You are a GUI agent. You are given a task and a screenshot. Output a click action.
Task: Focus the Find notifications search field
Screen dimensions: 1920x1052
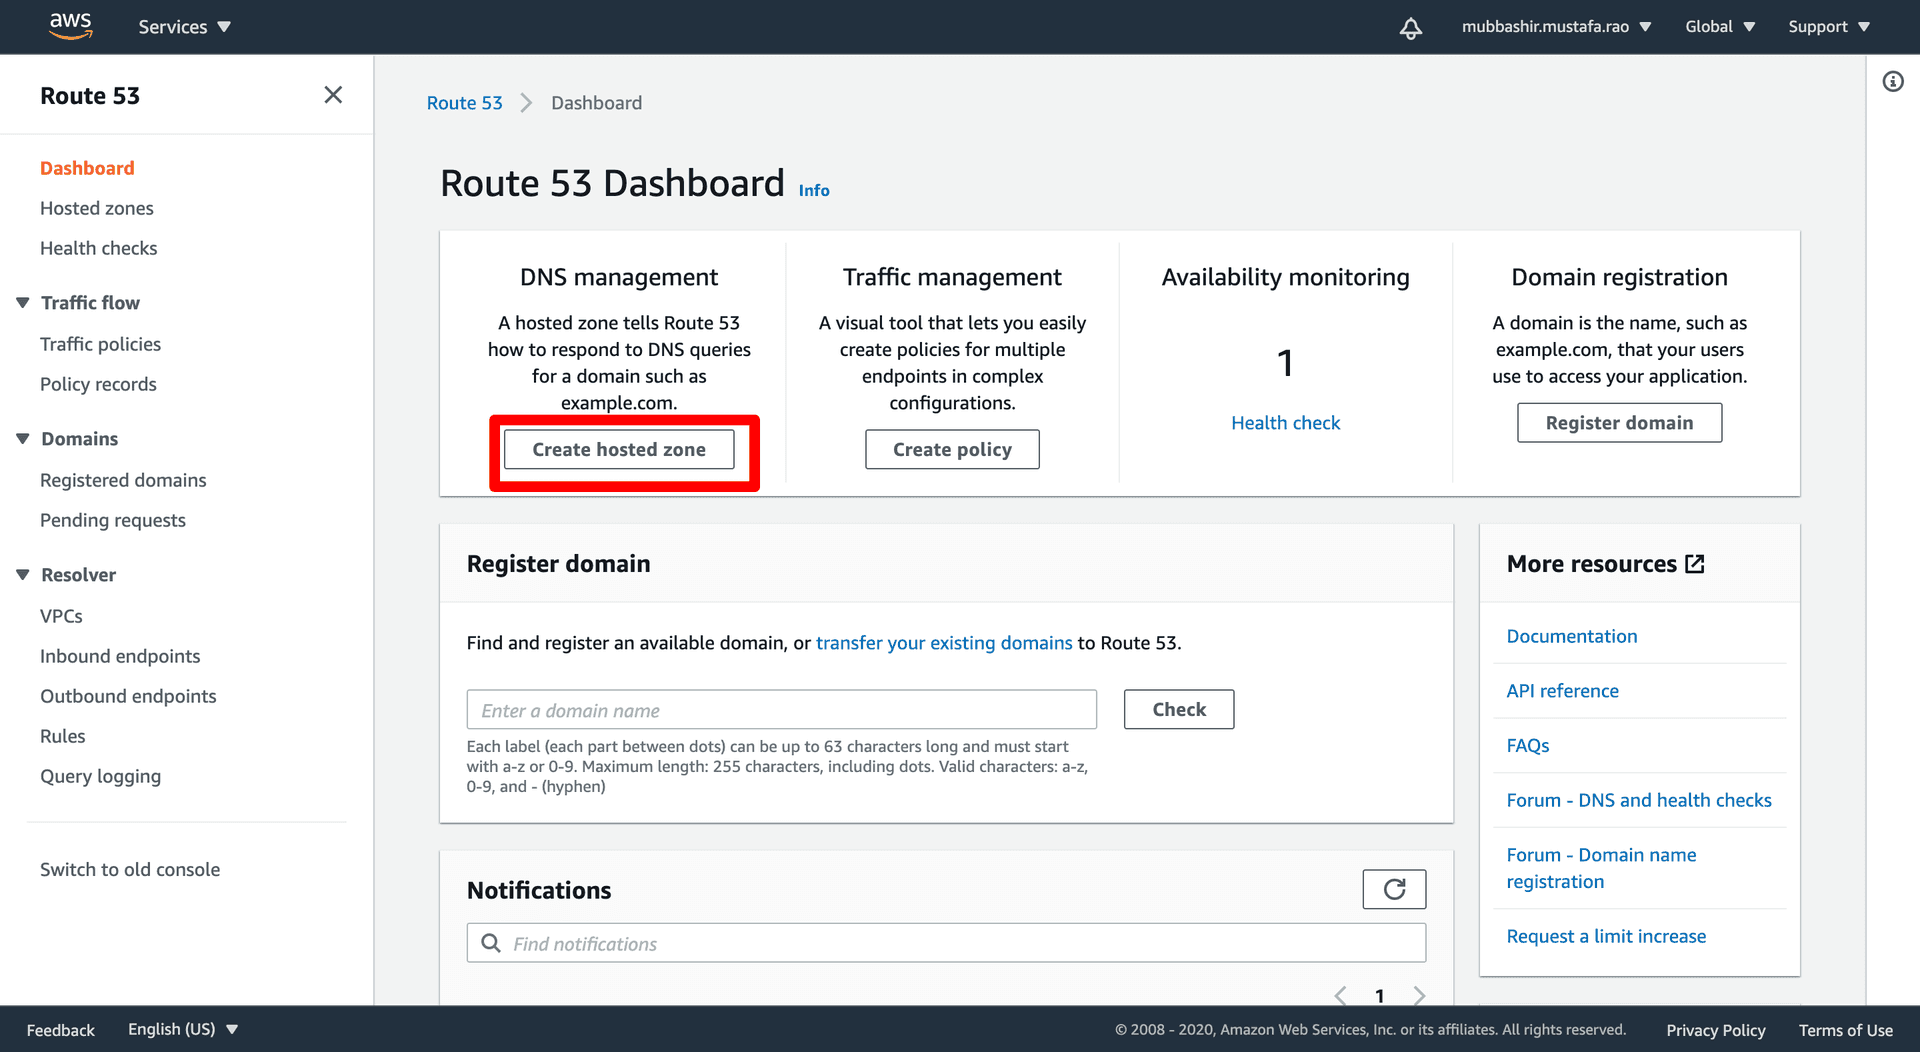946,943
